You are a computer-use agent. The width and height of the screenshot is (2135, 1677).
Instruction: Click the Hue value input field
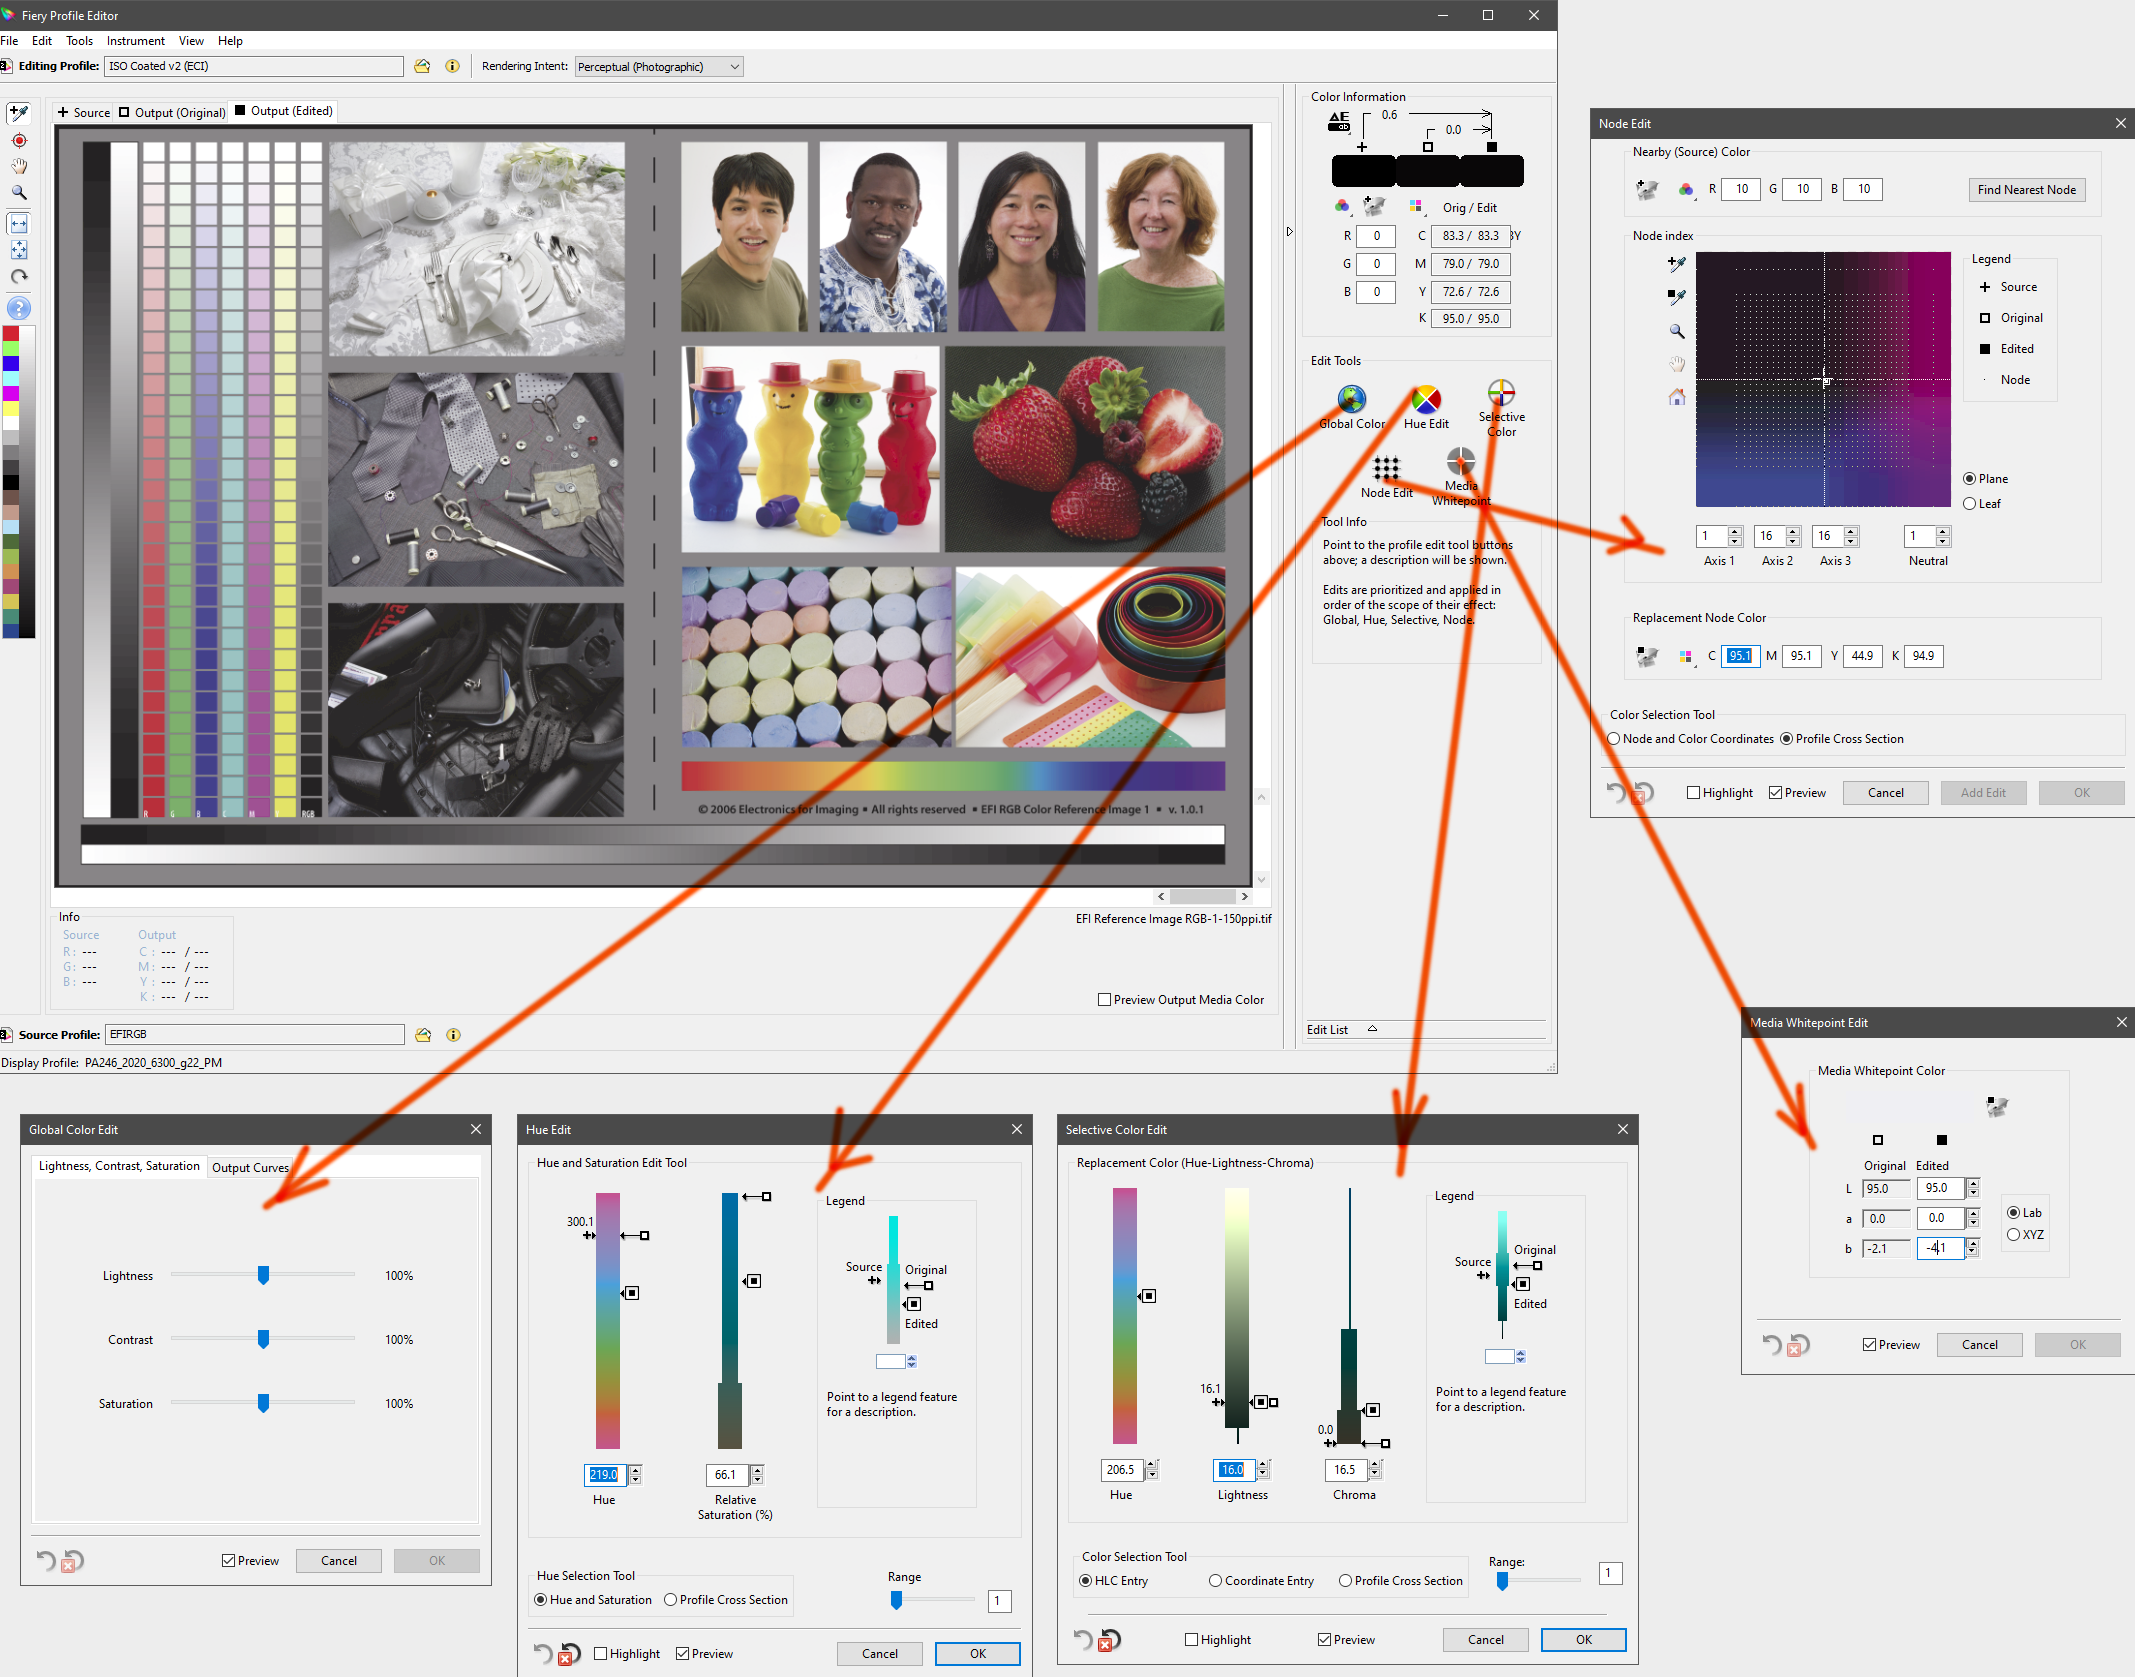[604, 1475]
